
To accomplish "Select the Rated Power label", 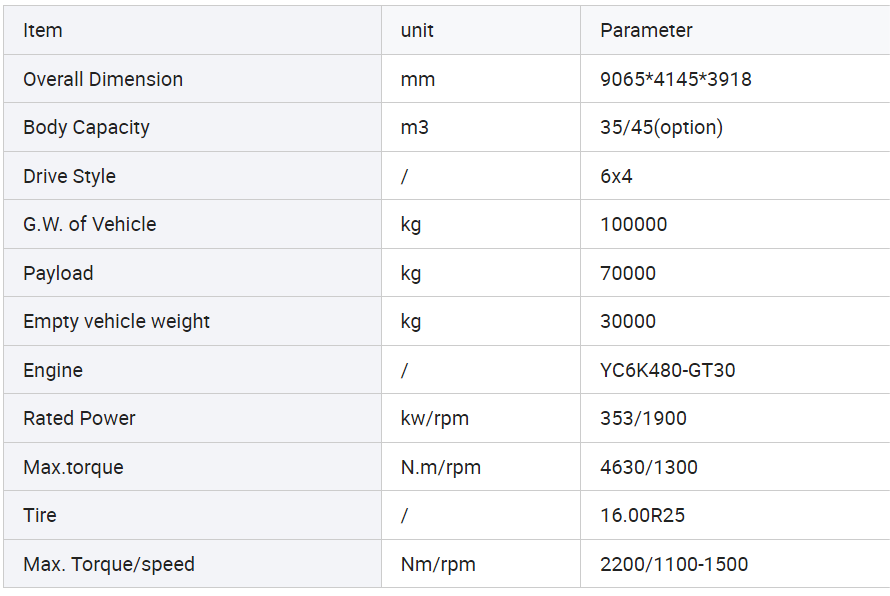I will (79, 418).
